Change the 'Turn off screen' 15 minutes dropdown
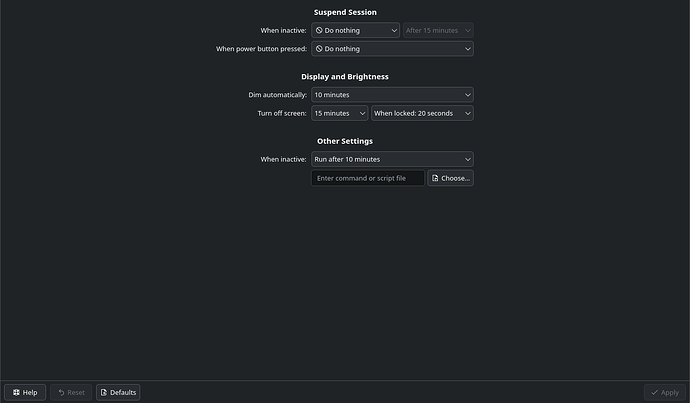 coord(339,113)
